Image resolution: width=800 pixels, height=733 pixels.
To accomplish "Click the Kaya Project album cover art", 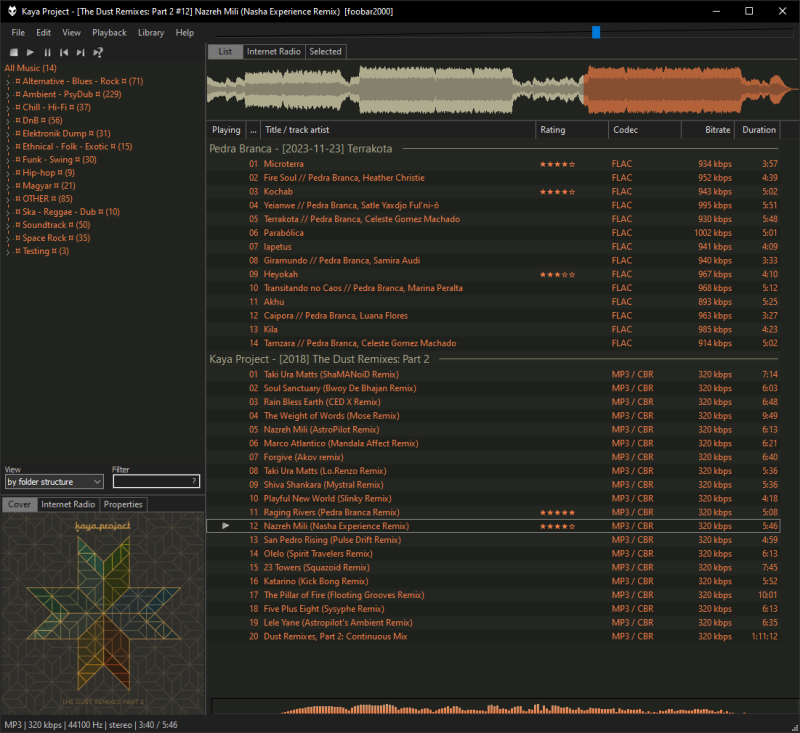I will pos(103,613).
